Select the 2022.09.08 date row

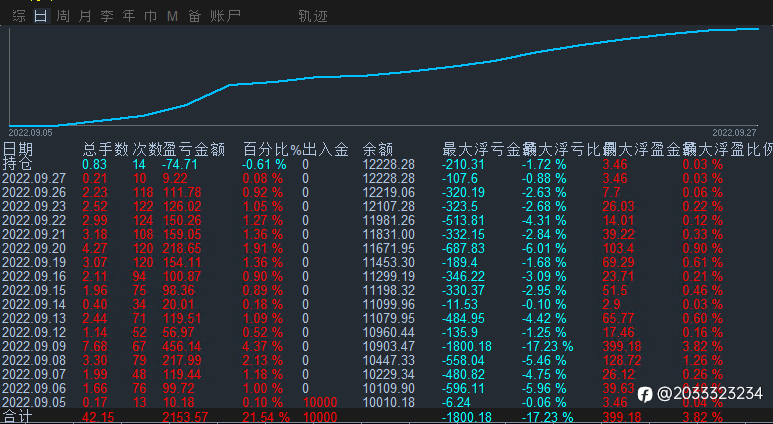tap(34, 360)
